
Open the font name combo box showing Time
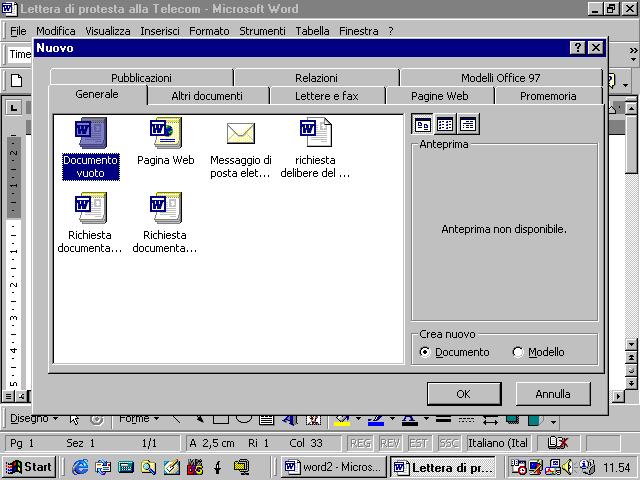pyautogui.click(x=20, y=54)
